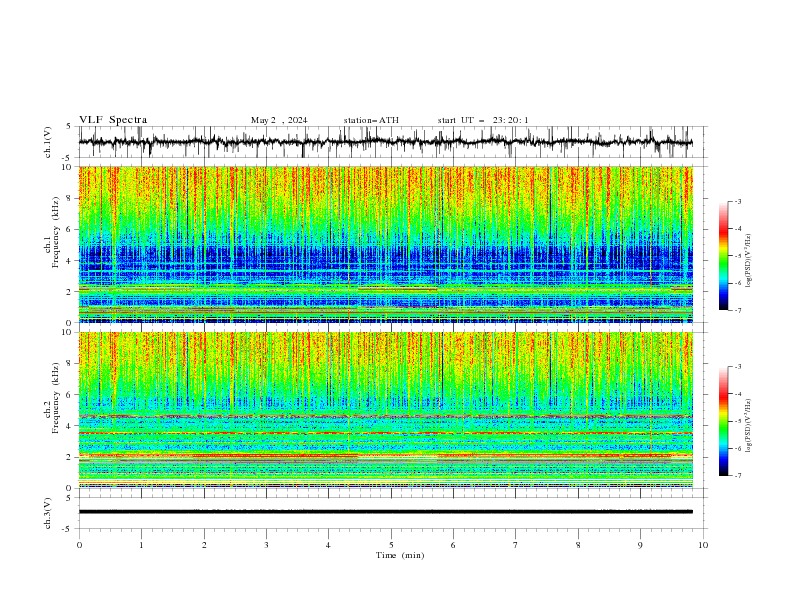
Task: Click the 'ch.3(V)' axis label
Action: click(48, 513)
